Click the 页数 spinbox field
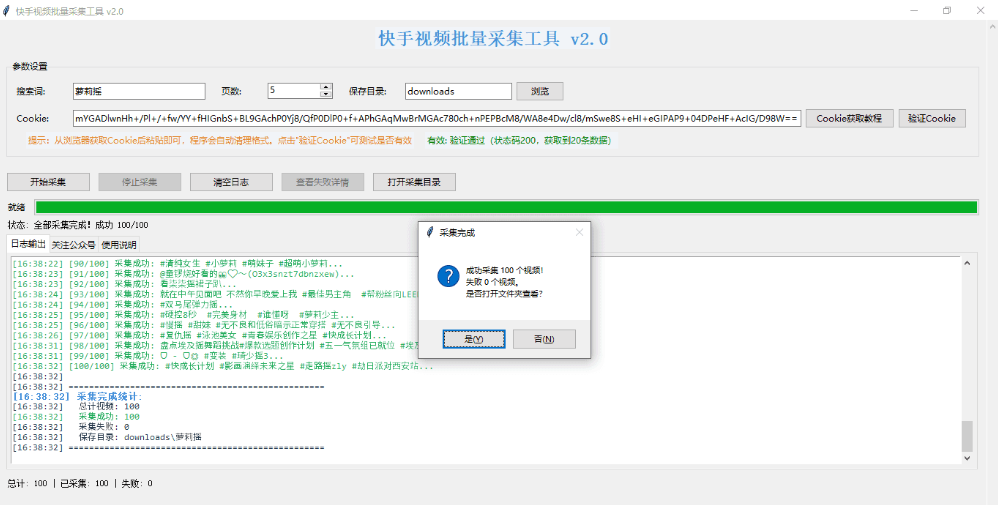998x505 pixels. pos(293,91)
